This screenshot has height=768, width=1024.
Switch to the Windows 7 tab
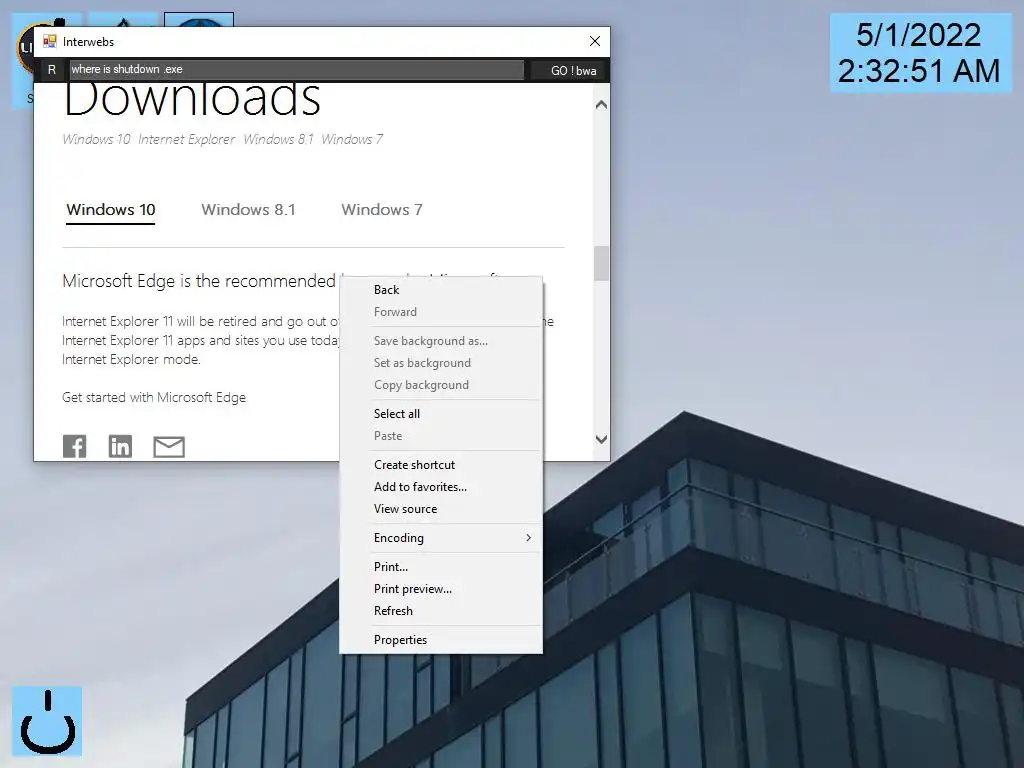(382, 210)
